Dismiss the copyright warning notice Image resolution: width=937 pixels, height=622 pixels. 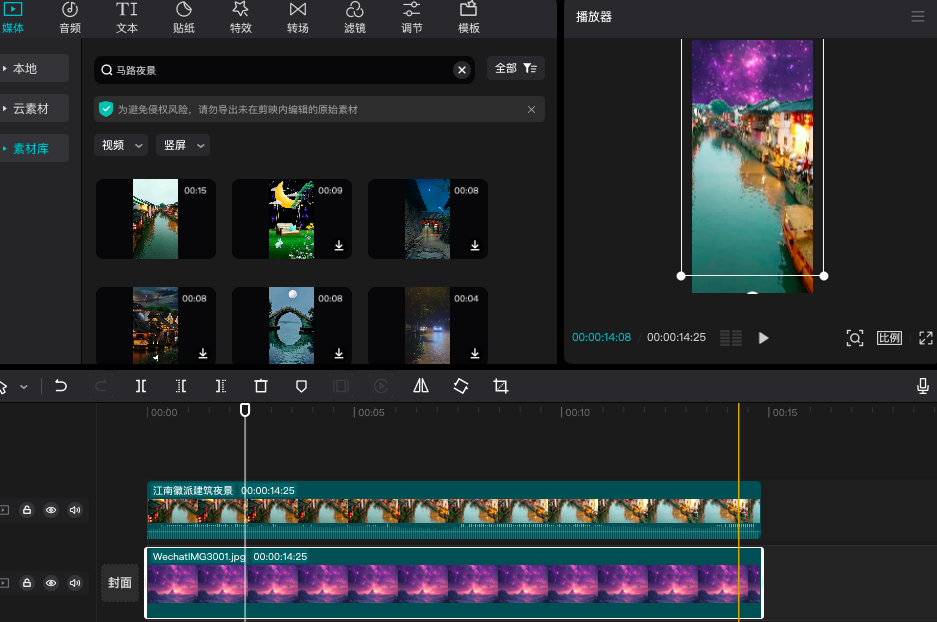pyautogui.click(x=531, y=109)
